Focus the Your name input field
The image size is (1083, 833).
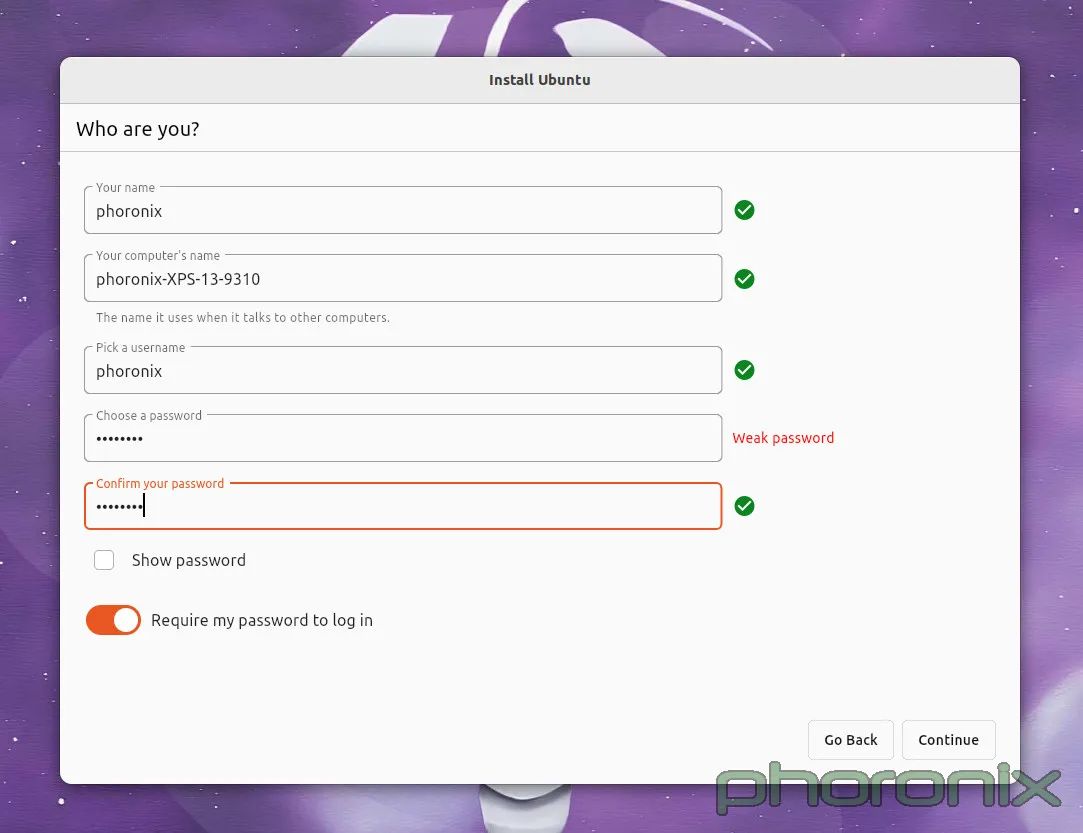coord(403,210)
